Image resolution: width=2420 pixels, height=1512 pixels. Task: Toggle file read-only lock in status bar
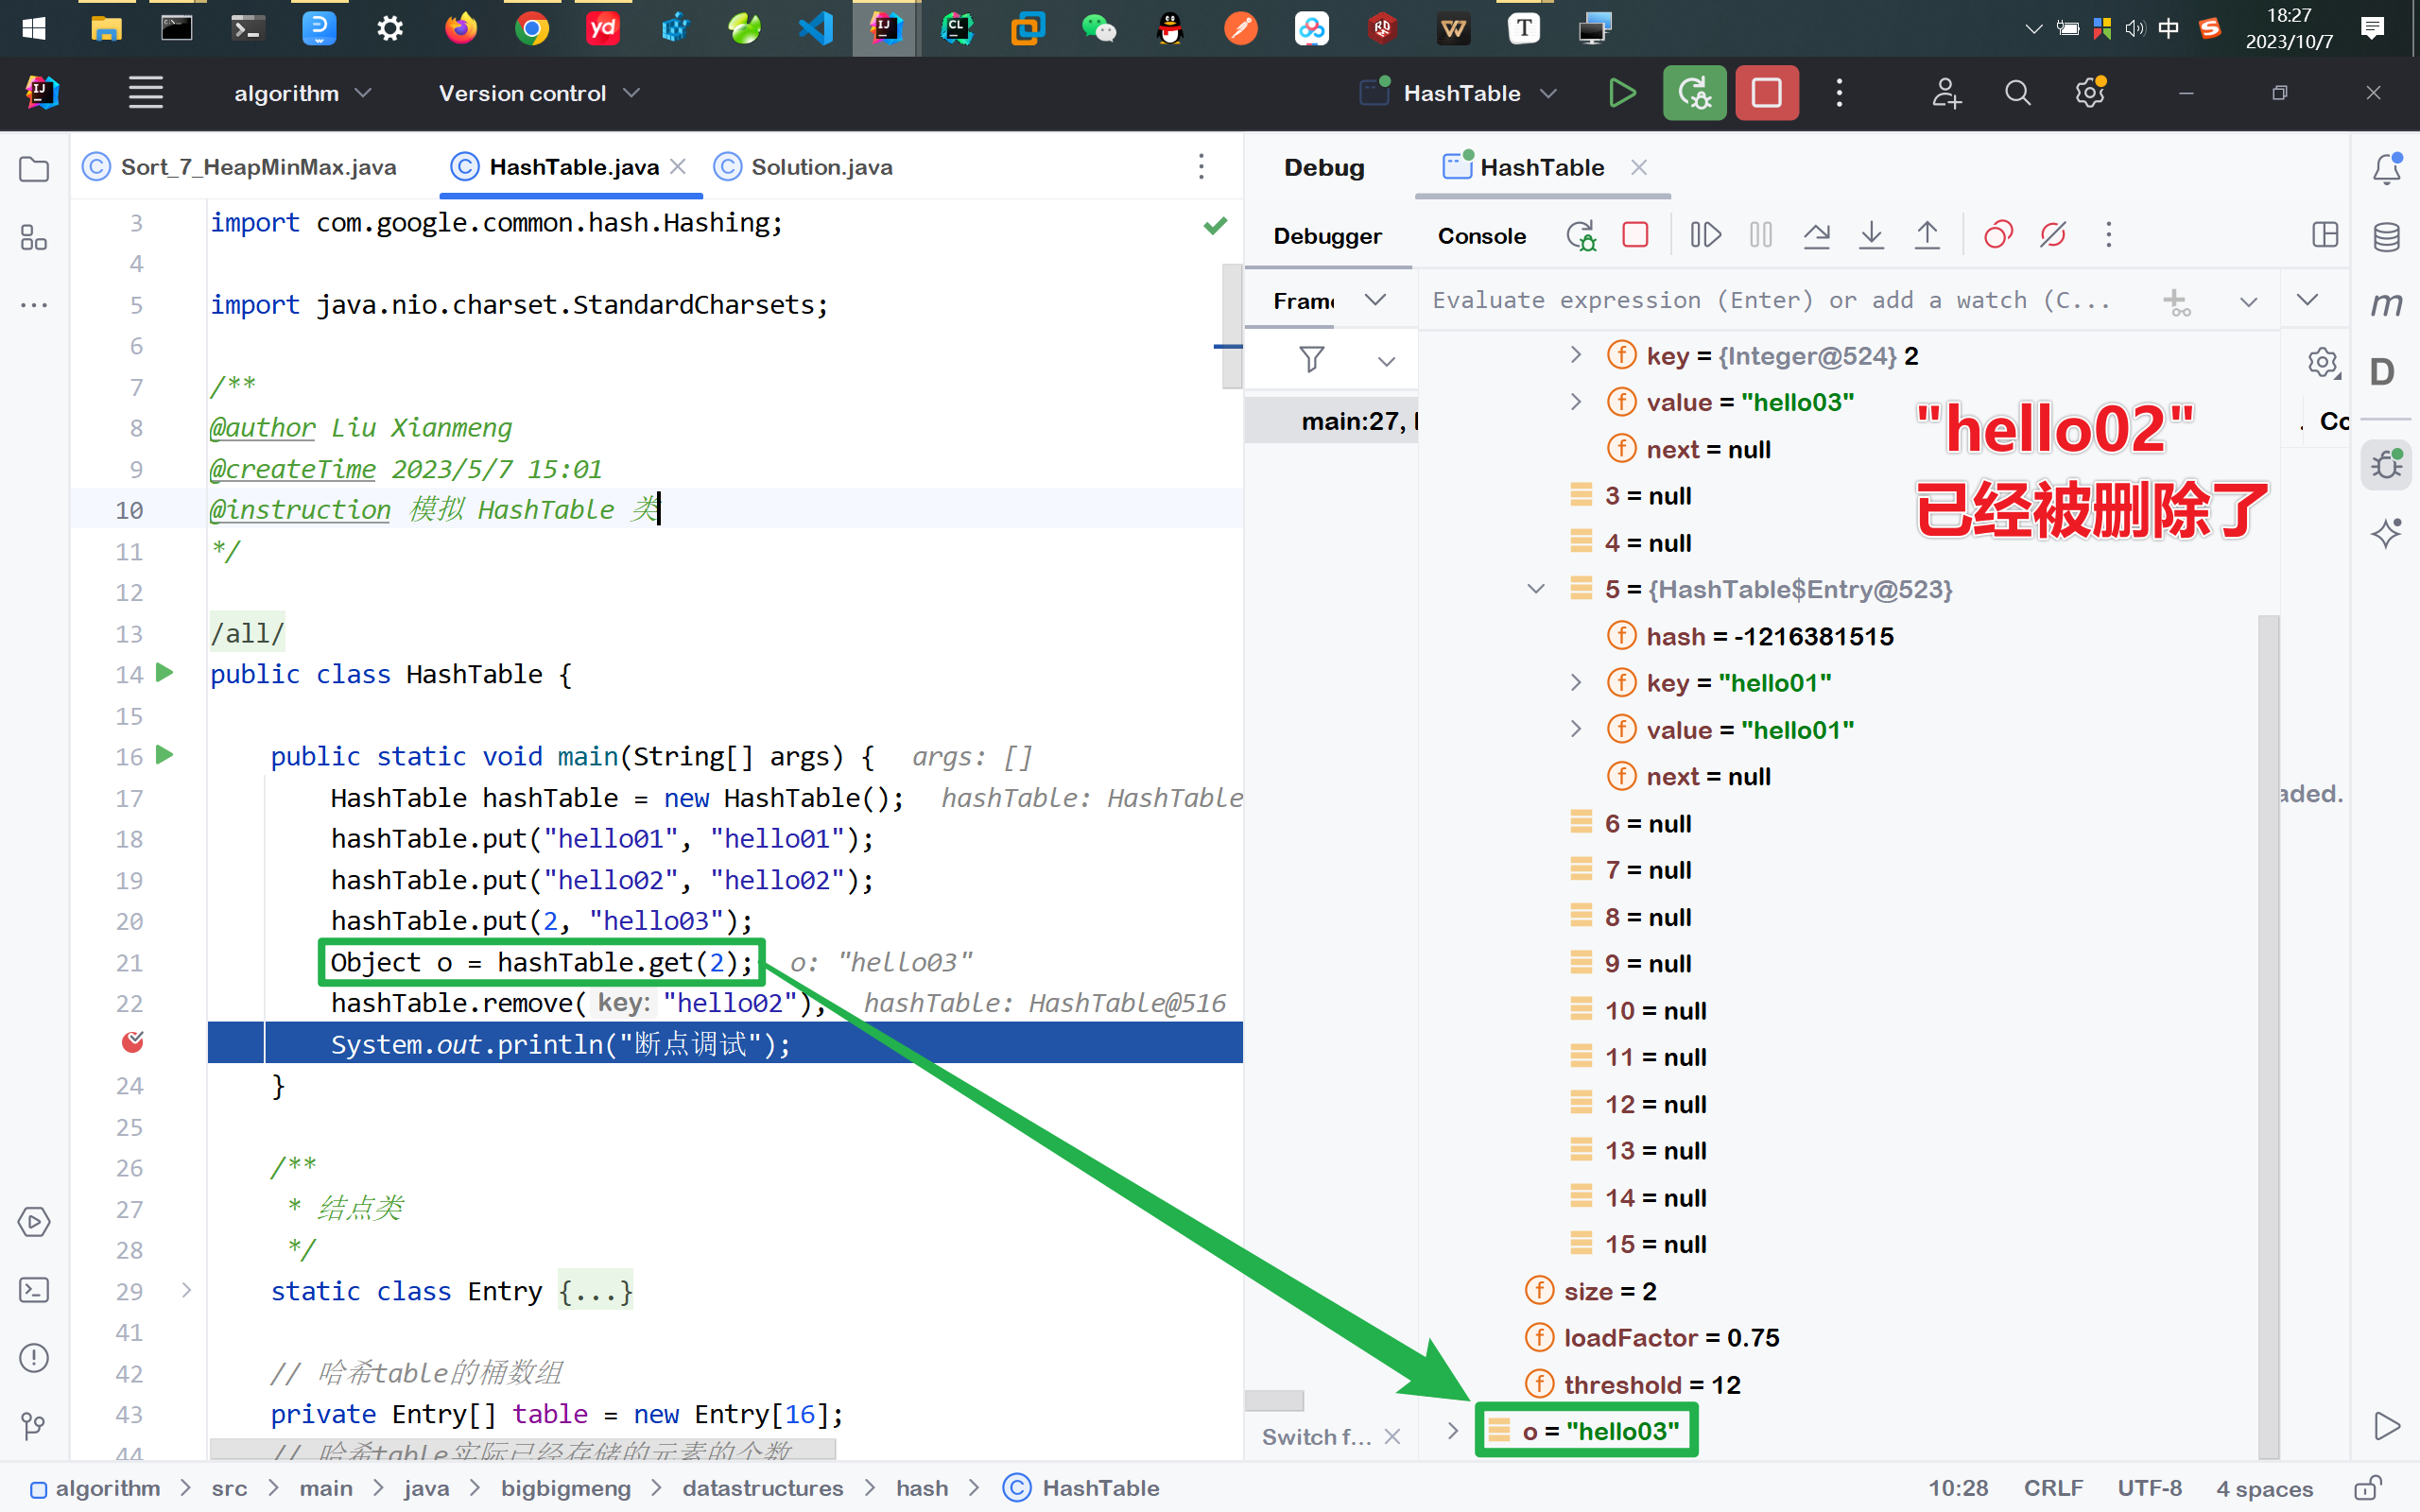[2367, 1488]
